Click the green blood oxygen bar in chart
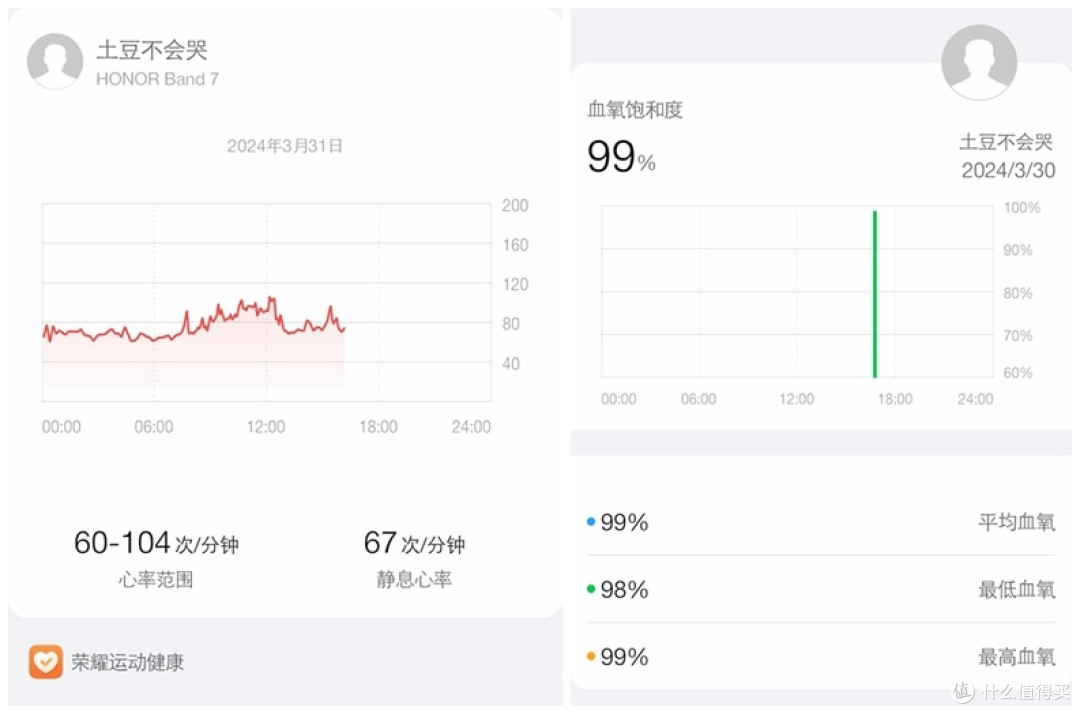Image resolution: width=1080 pixels, height=714 pixels. click(x=875, y=294)
